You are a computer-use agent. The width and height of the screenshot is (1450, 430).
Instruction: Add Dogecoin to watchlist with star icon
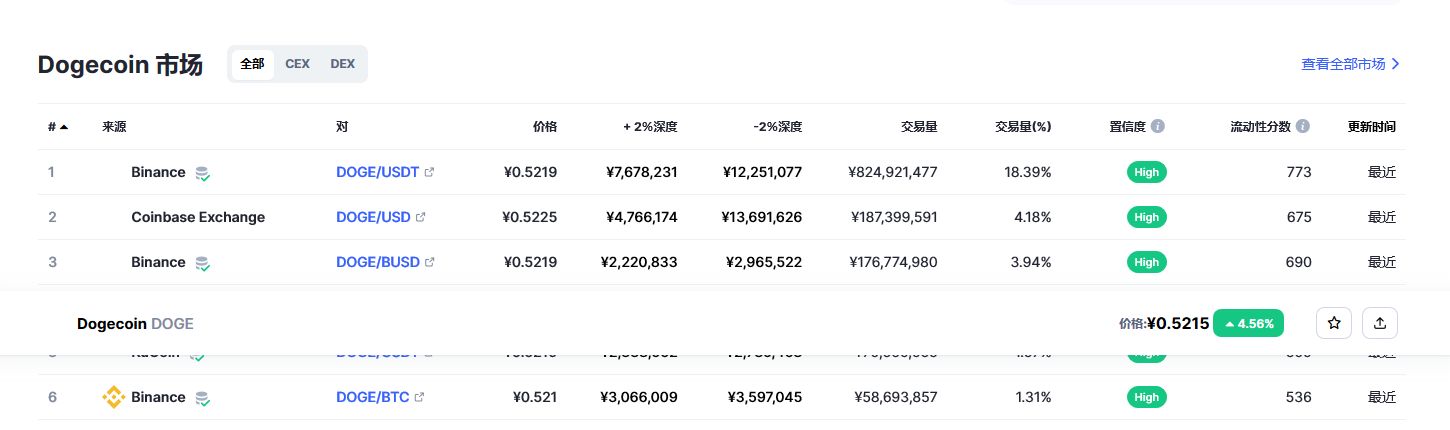coord(1333,323)
